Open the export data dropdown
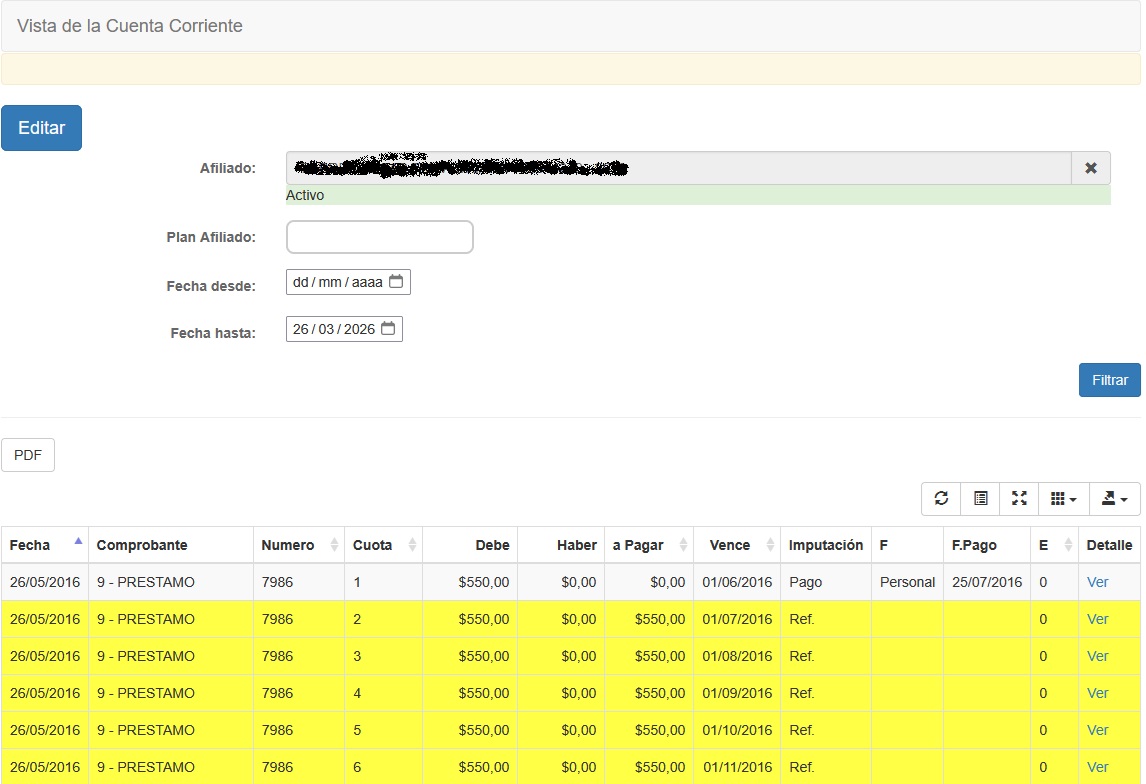The width and height of the screenshot is (1146, 784). point(1114,499)
